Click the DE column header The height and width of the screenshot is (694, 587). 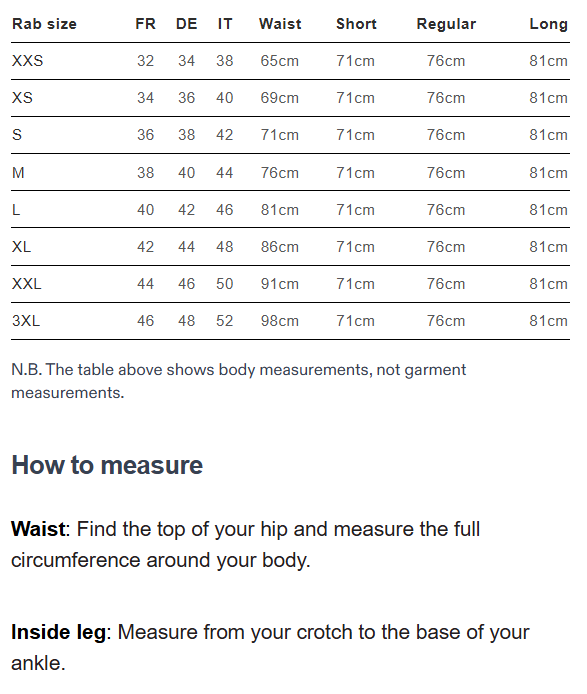pos(186,24)
